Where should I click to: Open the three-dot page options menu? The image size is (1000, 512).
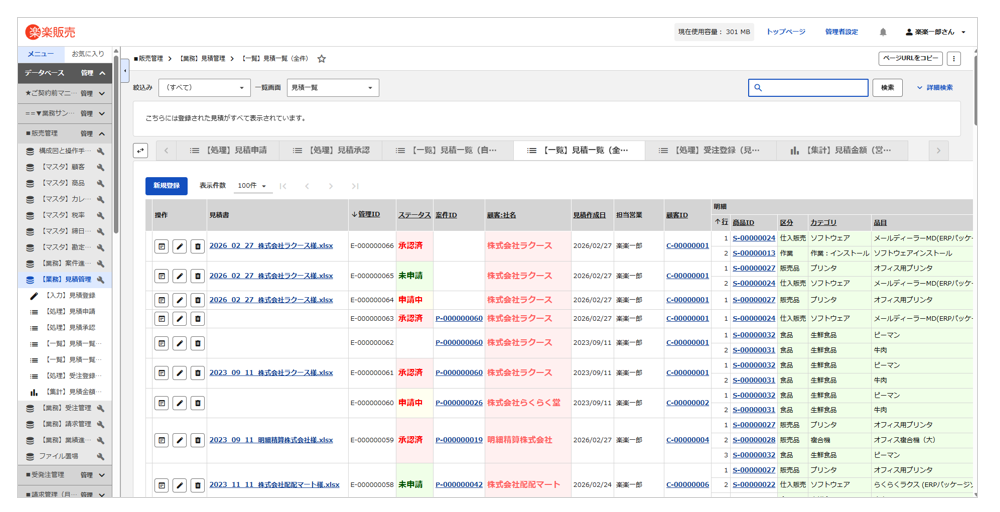pyautogui.click(x=954, y=59)
